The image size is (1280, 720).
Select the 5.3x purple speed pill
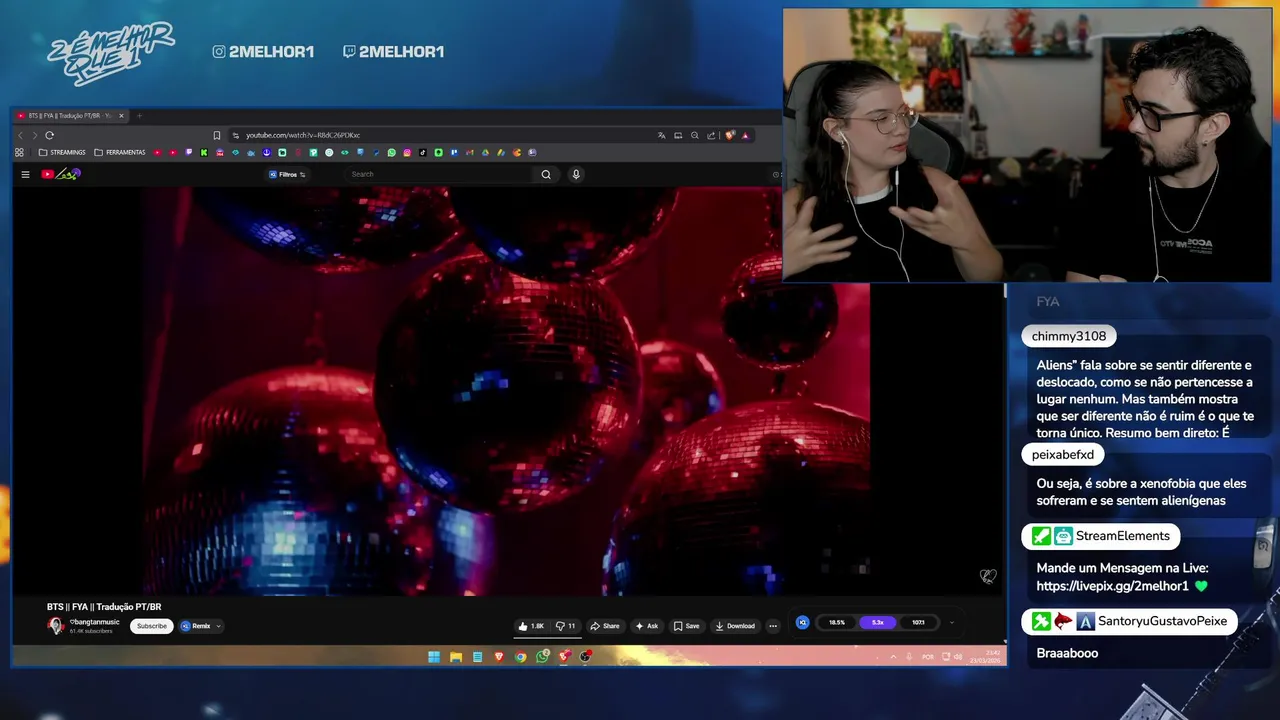pyautogui.click(x=878, y=622)
